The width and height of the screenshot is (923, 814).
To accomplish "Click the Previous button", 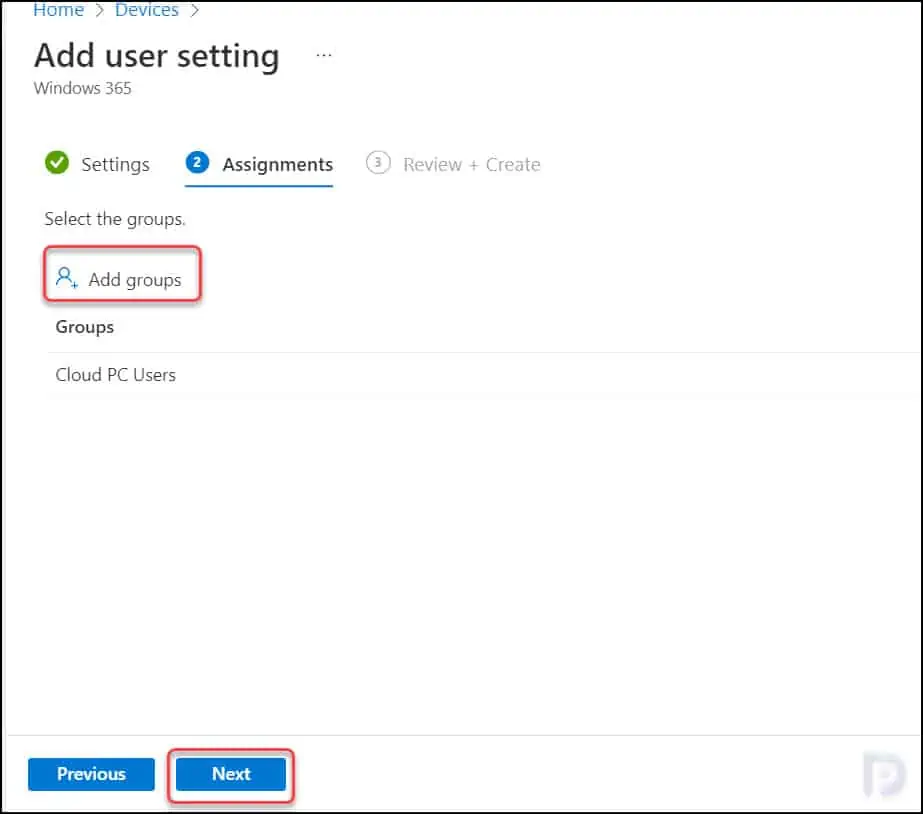I will pos(91,774).
